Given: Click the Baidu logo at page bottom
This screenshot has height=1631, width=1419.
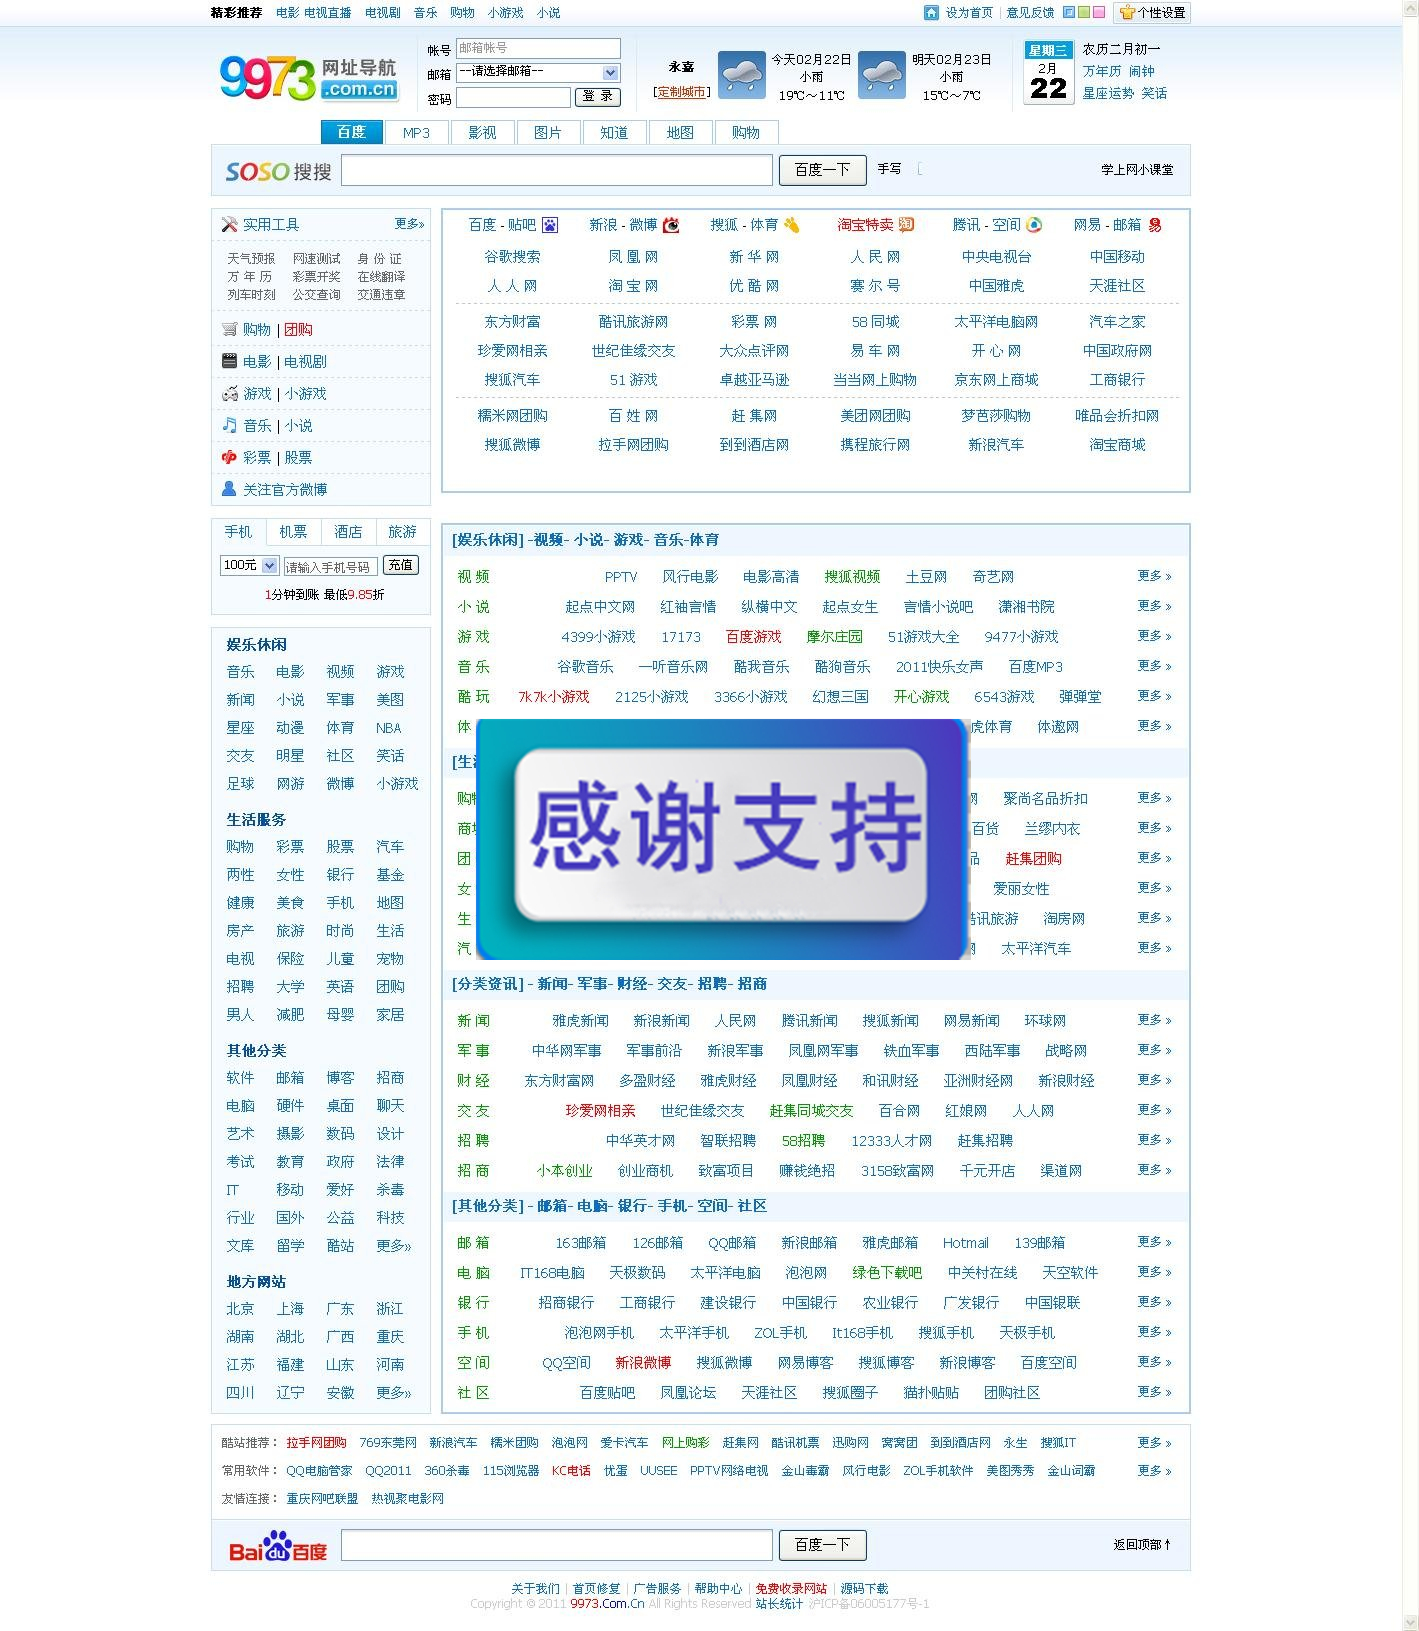Looking at the screenshot, I should coord(278,1546).
